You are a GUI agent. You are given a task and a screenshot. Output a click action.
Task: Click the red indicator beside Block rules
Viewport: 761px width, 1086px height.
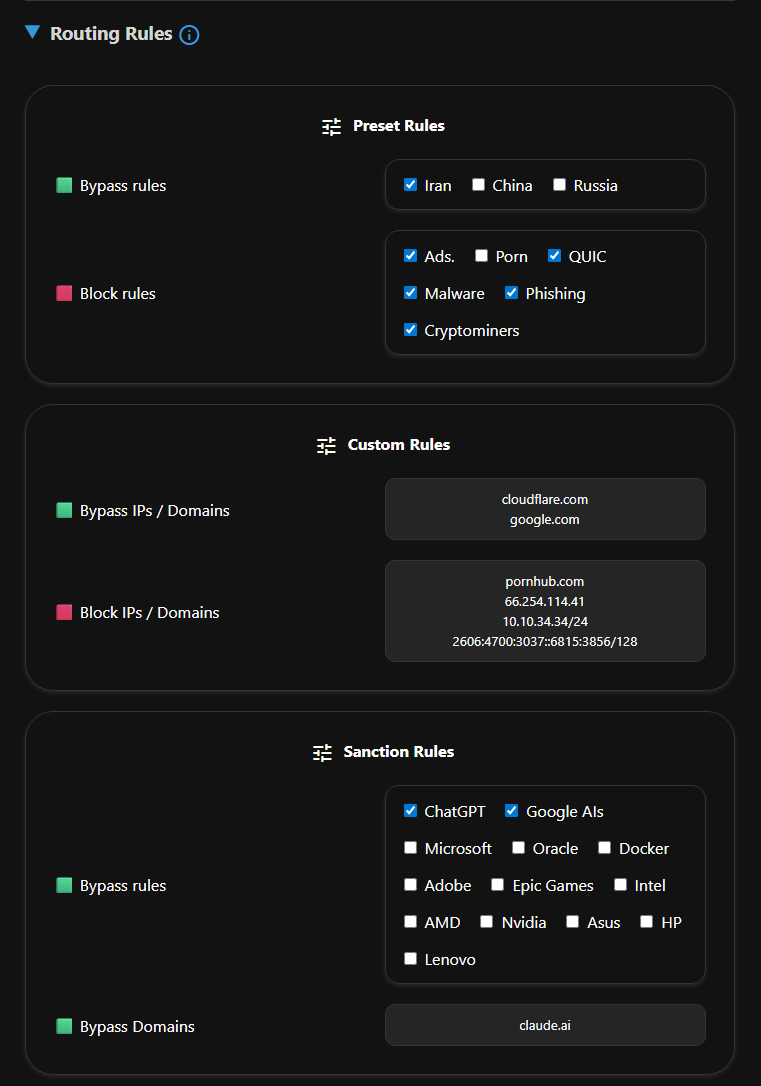coord(64,293)
